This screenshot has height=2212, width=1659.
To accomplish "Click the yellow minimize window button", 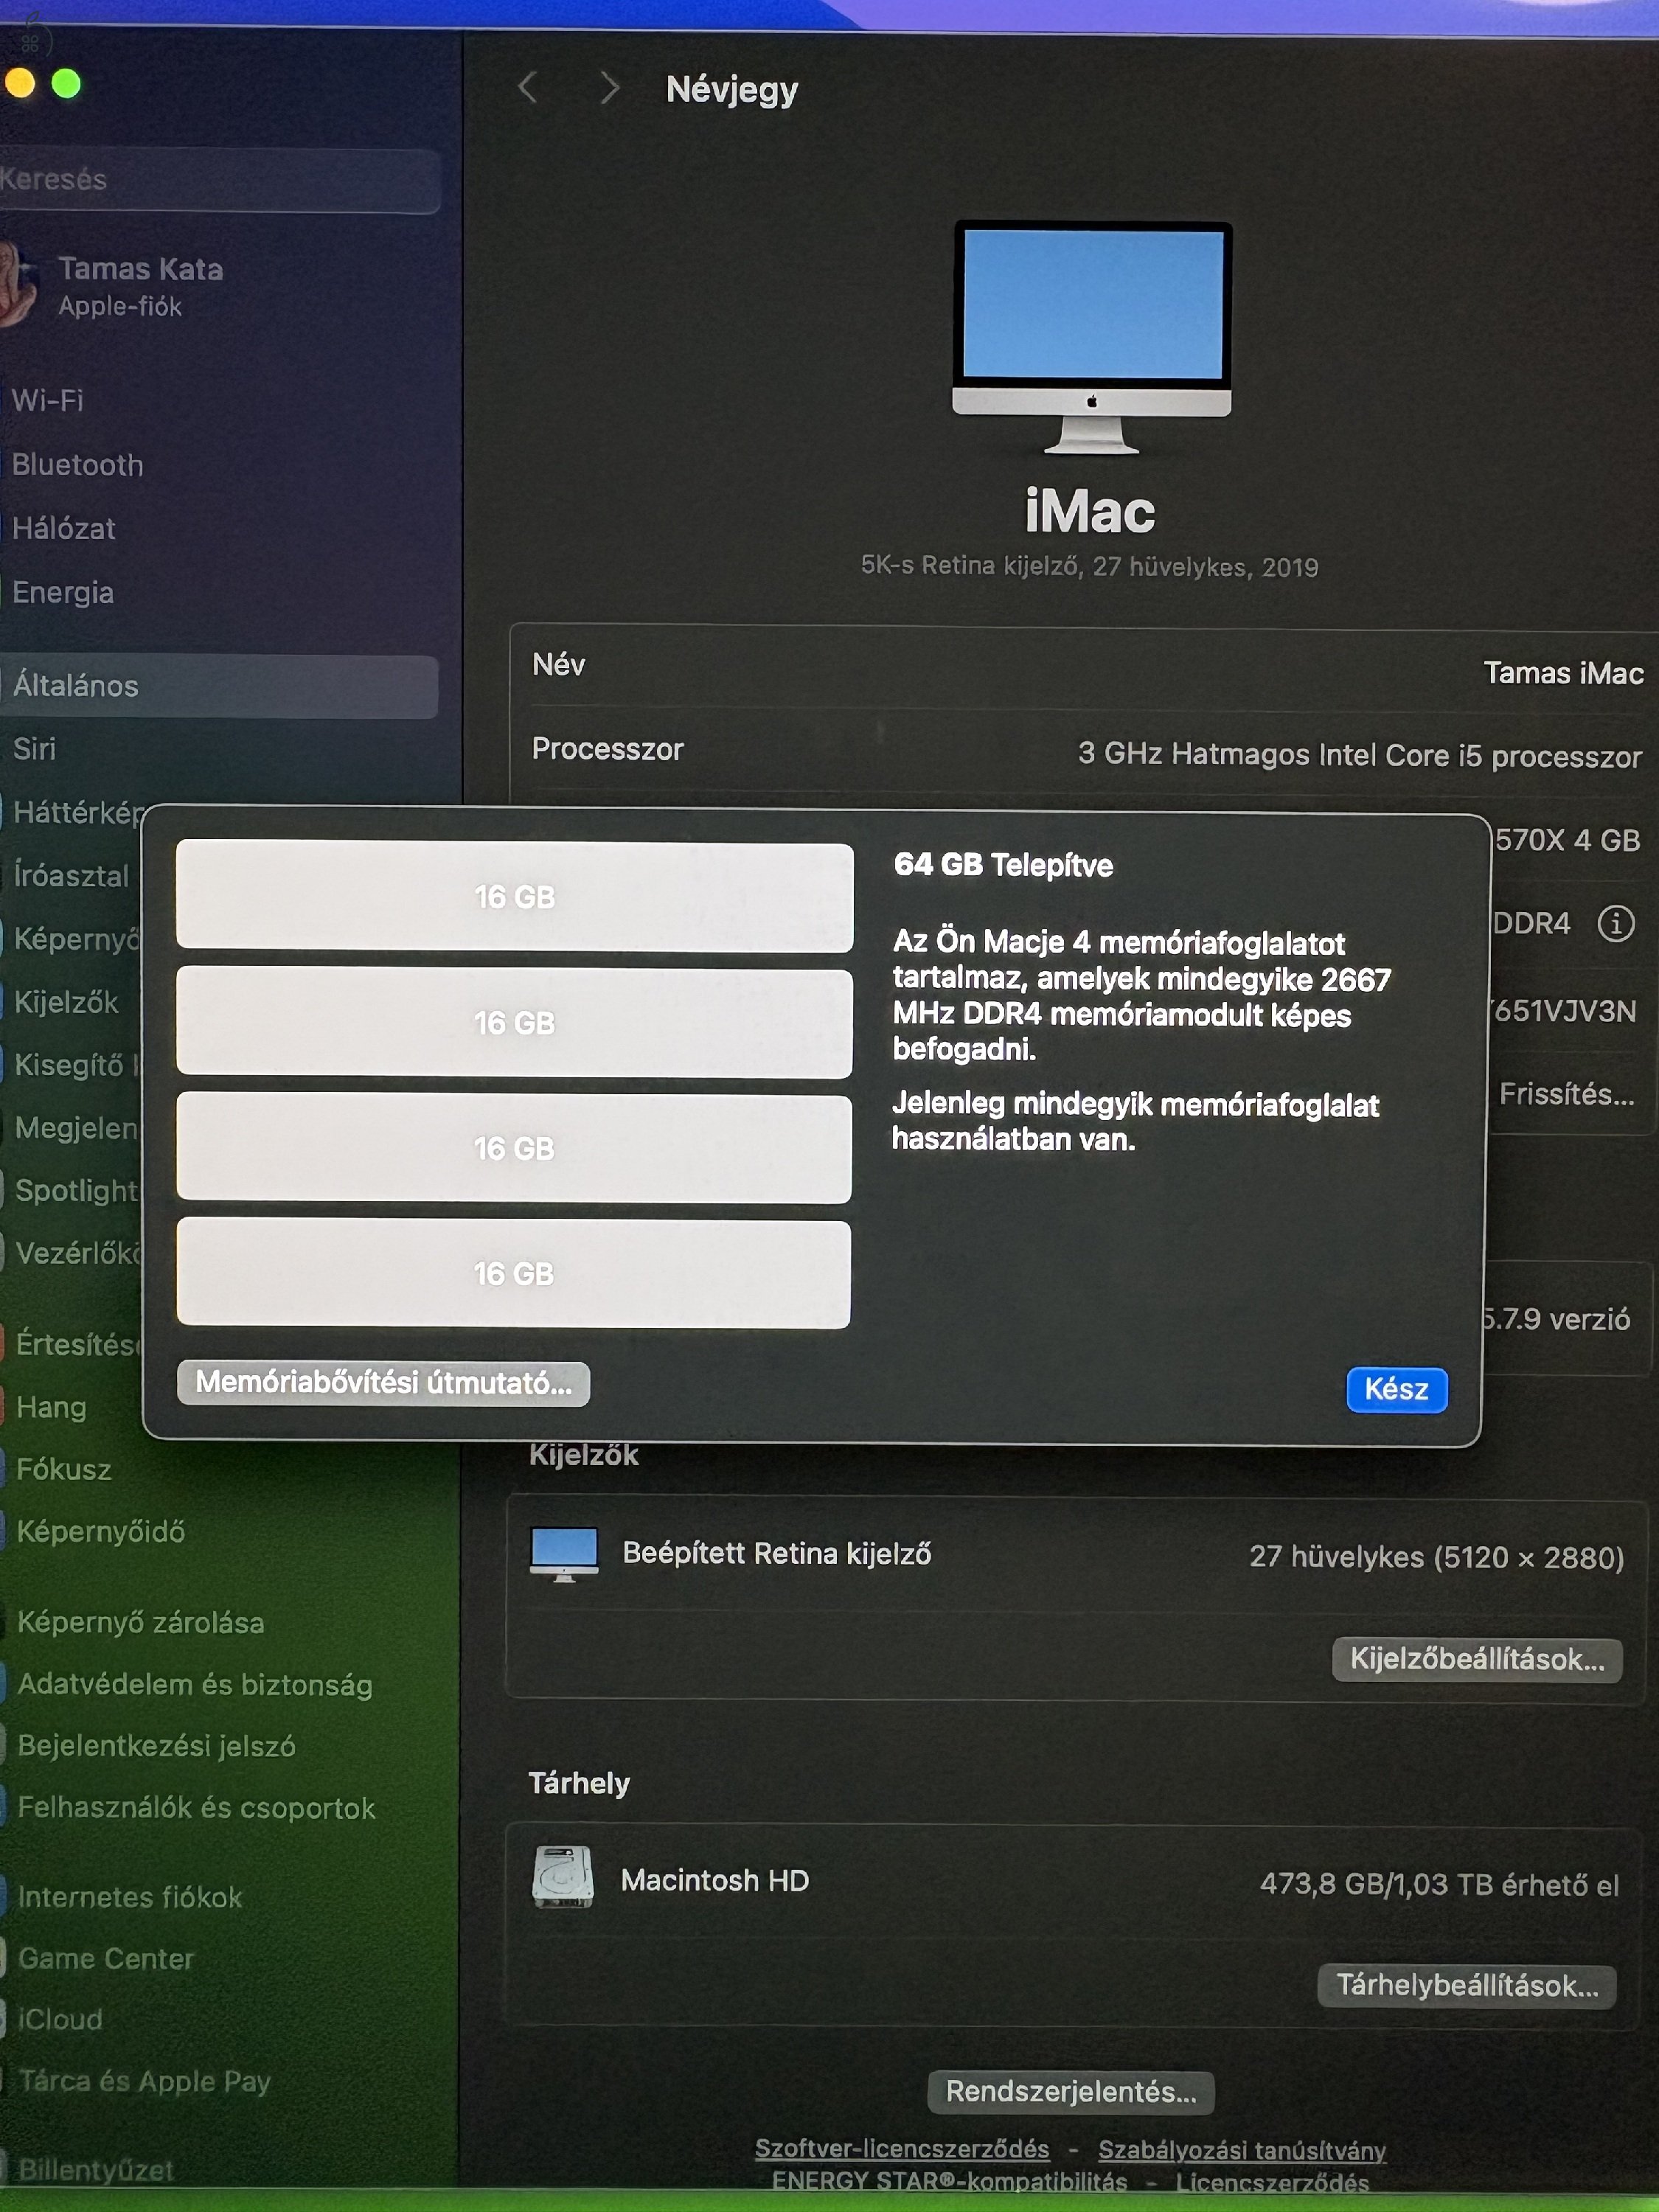I will coord(20,83).
